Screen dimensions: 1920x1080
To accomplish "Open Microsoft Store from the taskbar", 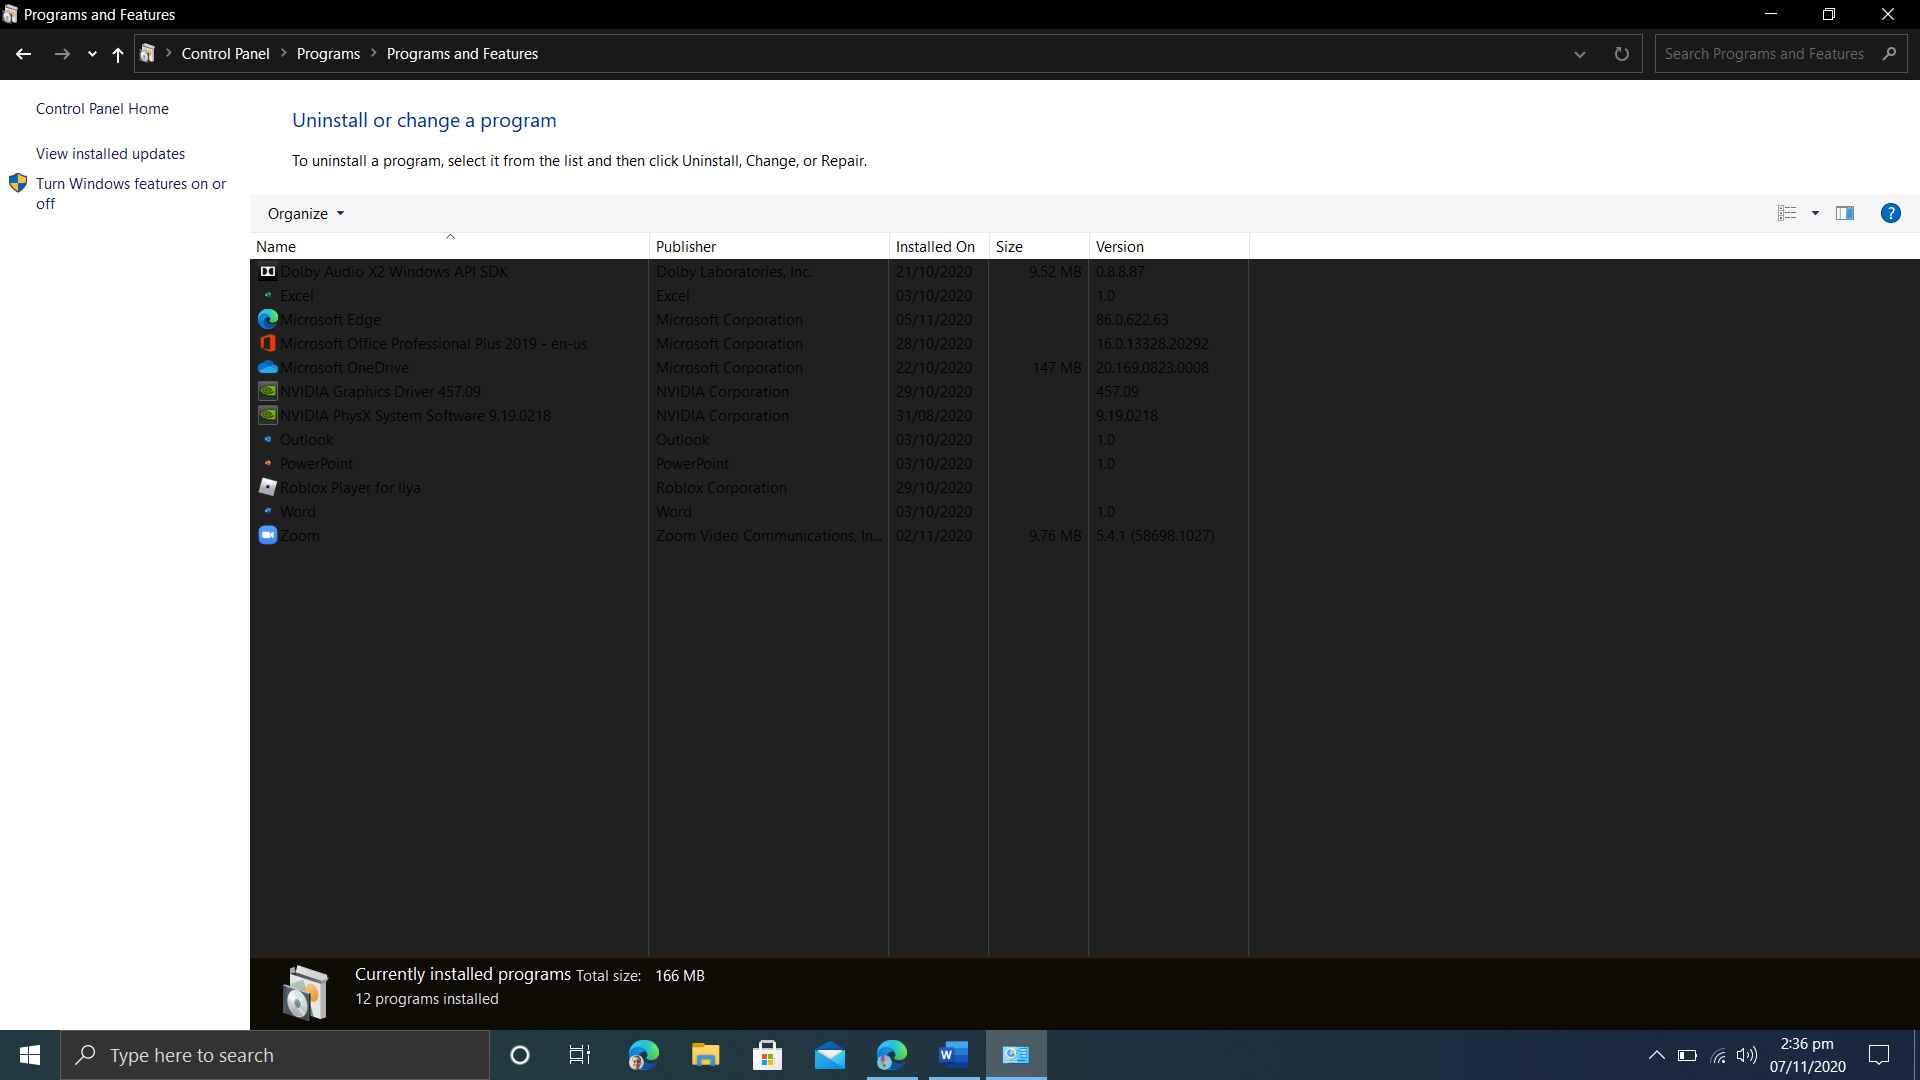I will pos(767,1055).
